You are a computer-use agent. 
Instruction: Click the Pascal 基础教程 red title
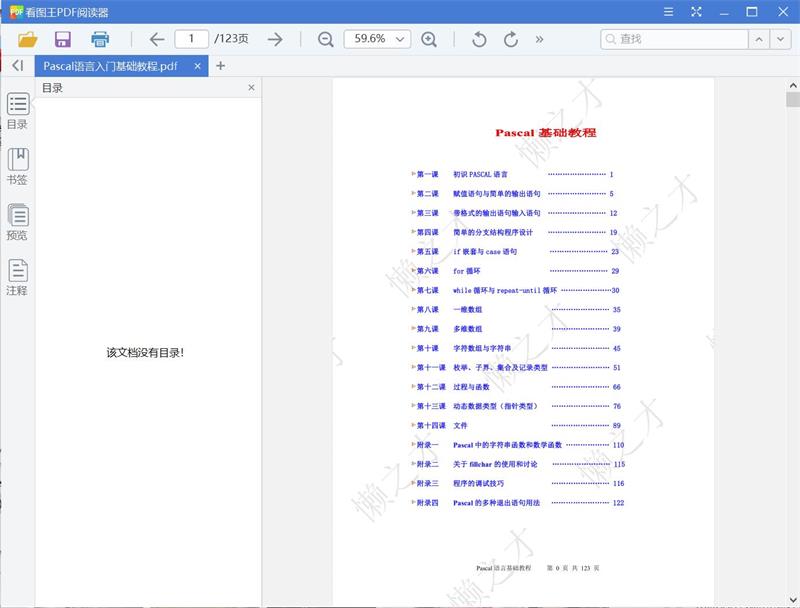tap(546, 133)
